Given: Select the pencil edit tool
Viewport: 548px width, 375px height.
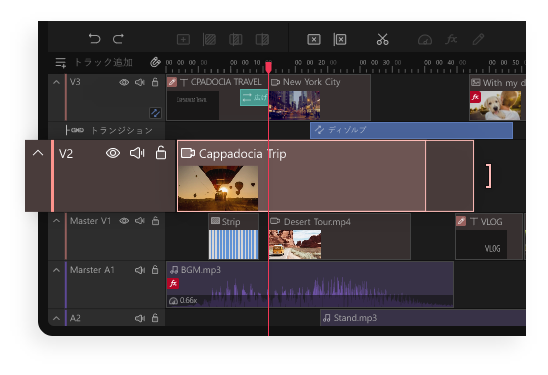Looking at the screenshot, I should pos(478,39).
